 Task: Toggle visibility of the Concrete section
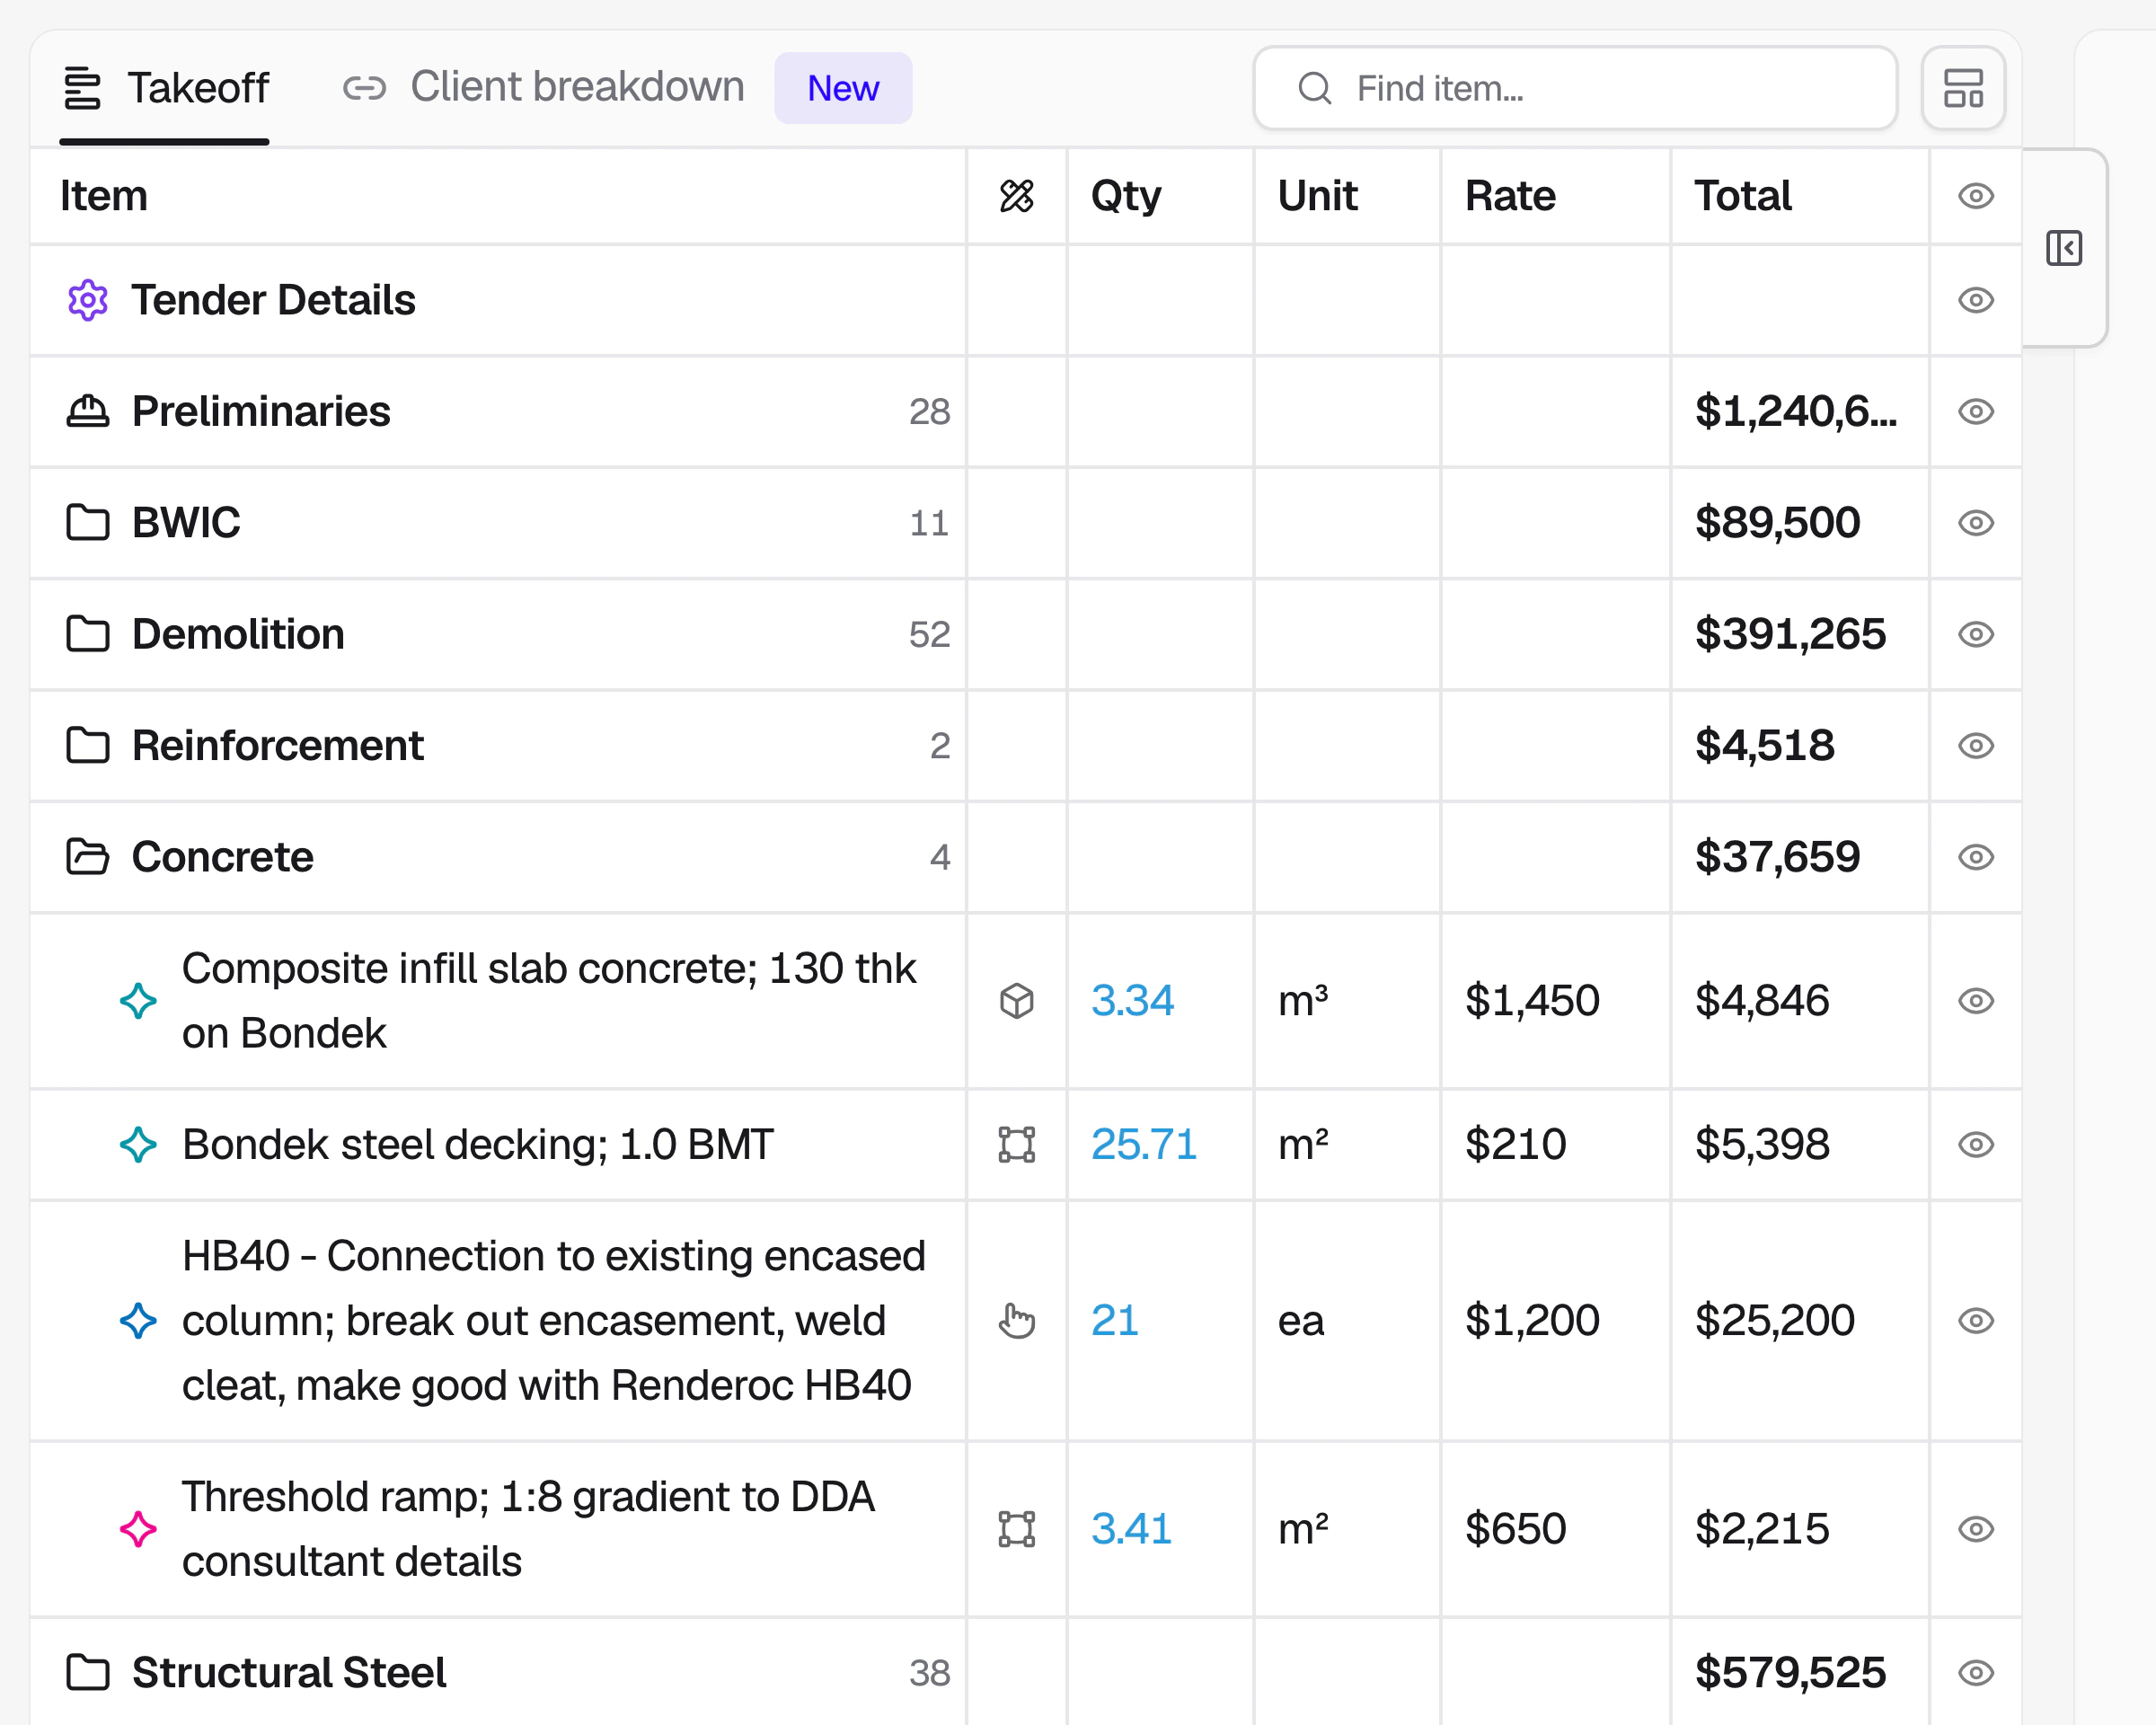point(1975,857)
